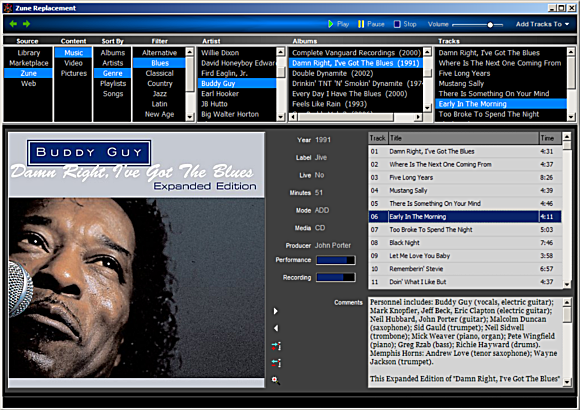Start playback with the Play button
The image size is (580, 410).
coord(338,24)
